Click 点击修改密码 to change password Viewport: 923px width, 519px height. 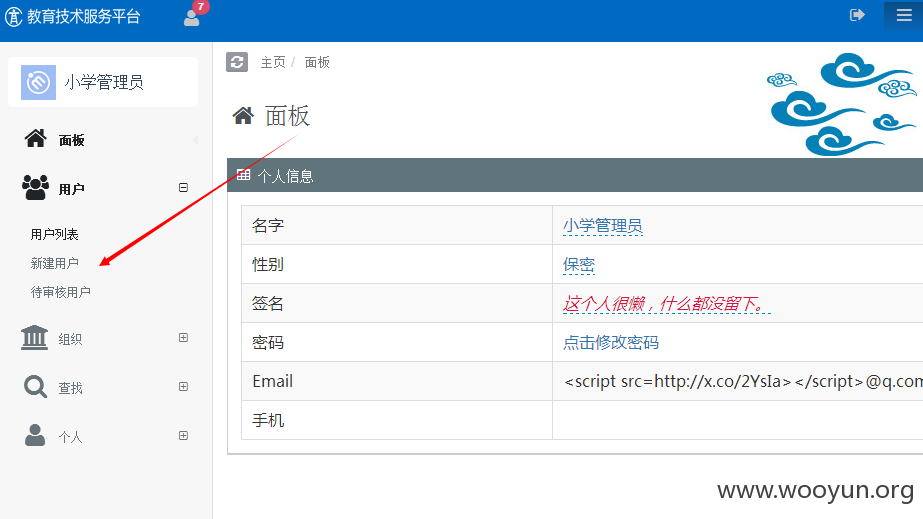[610, 342]
